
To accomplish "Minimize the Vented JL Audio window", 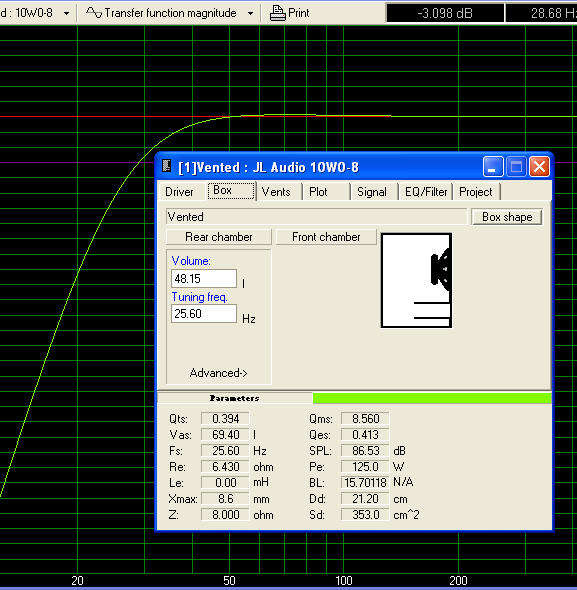I will coord(493,166).
